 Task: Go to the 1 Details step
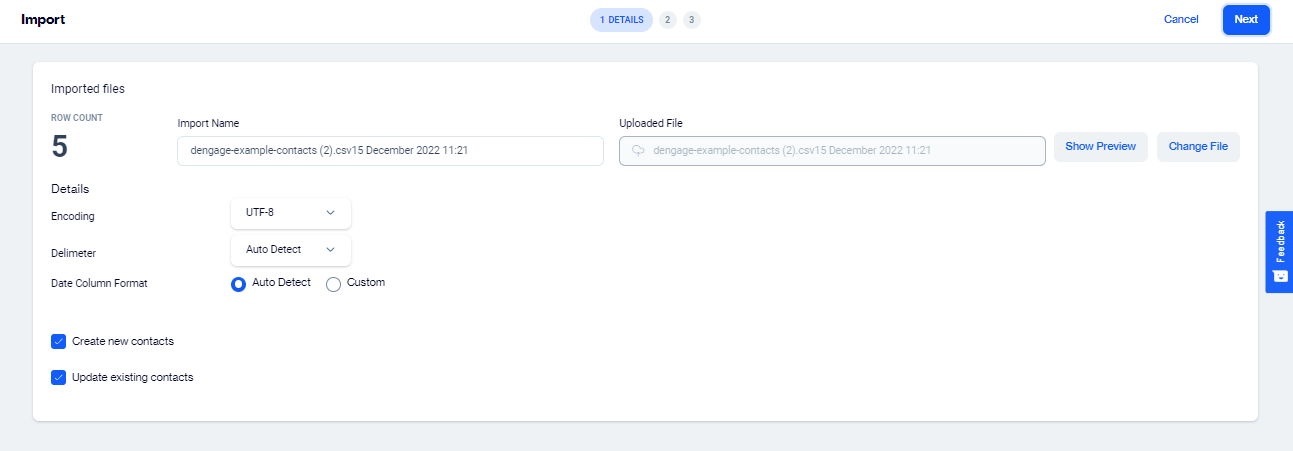point(621,20)
